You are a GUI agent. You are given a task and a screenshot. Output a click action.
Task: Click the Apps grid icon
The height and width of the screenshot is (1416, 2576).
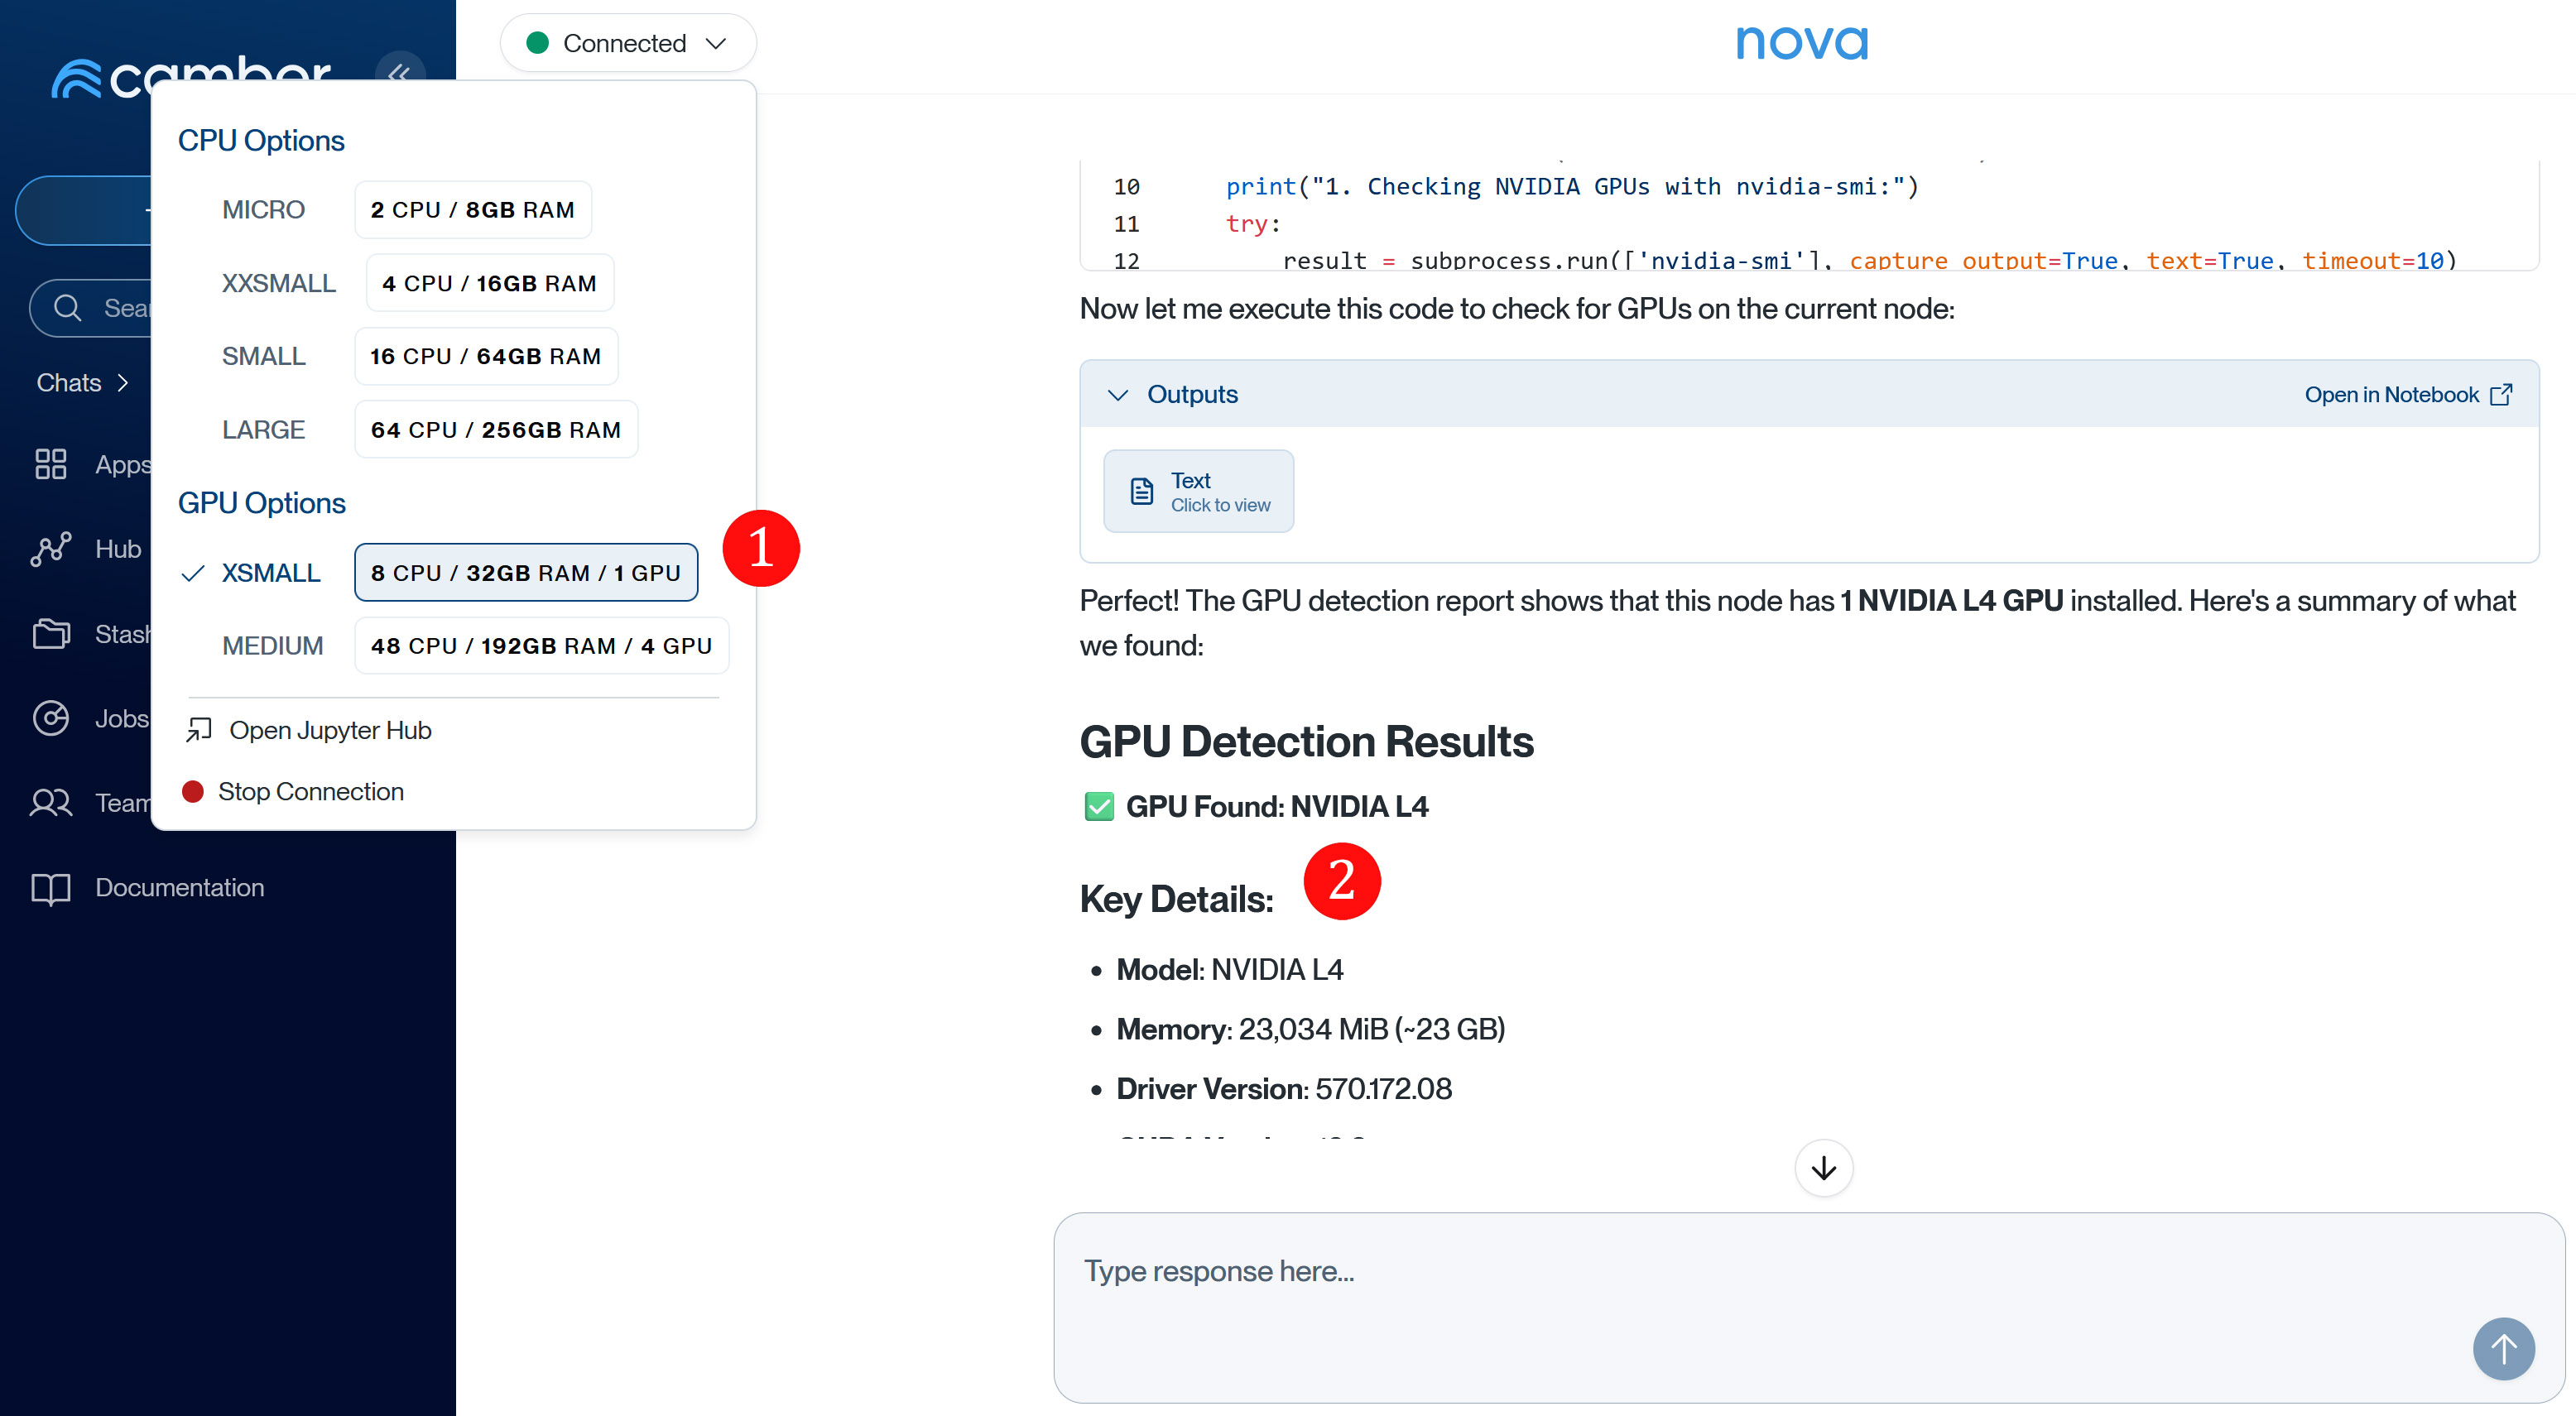50,464
